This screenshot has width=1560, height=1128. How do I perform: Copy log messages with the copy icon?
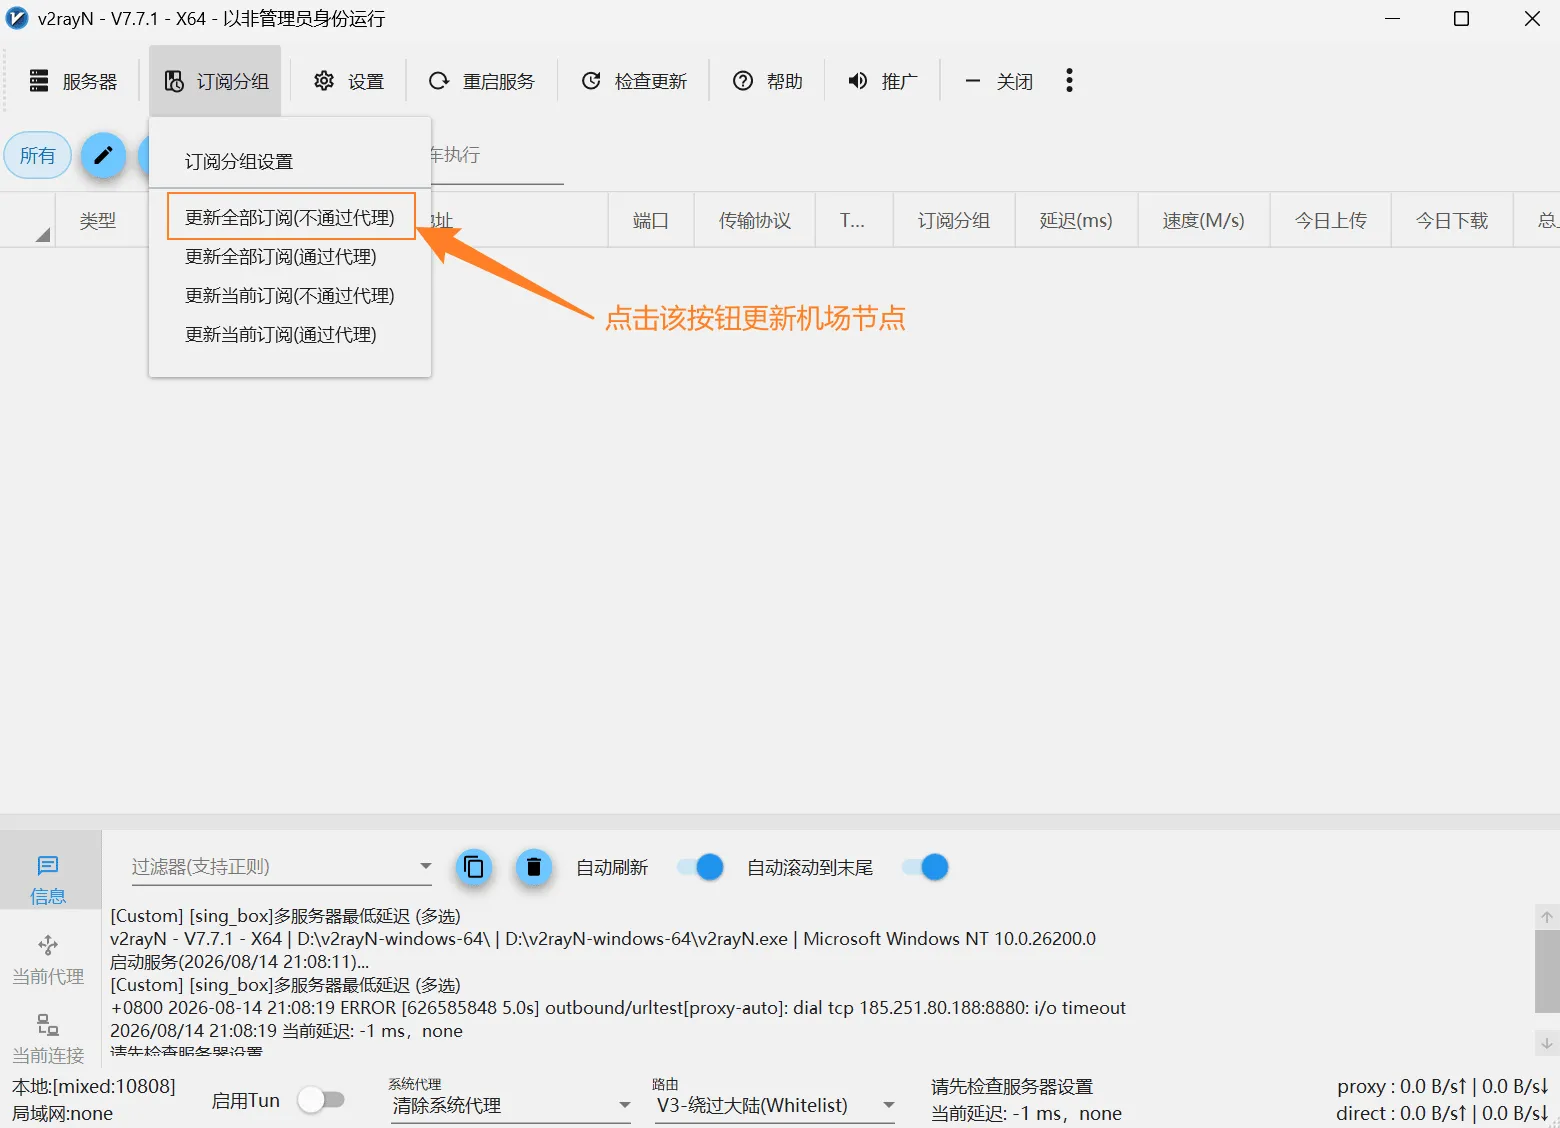[x=474, y=867]
